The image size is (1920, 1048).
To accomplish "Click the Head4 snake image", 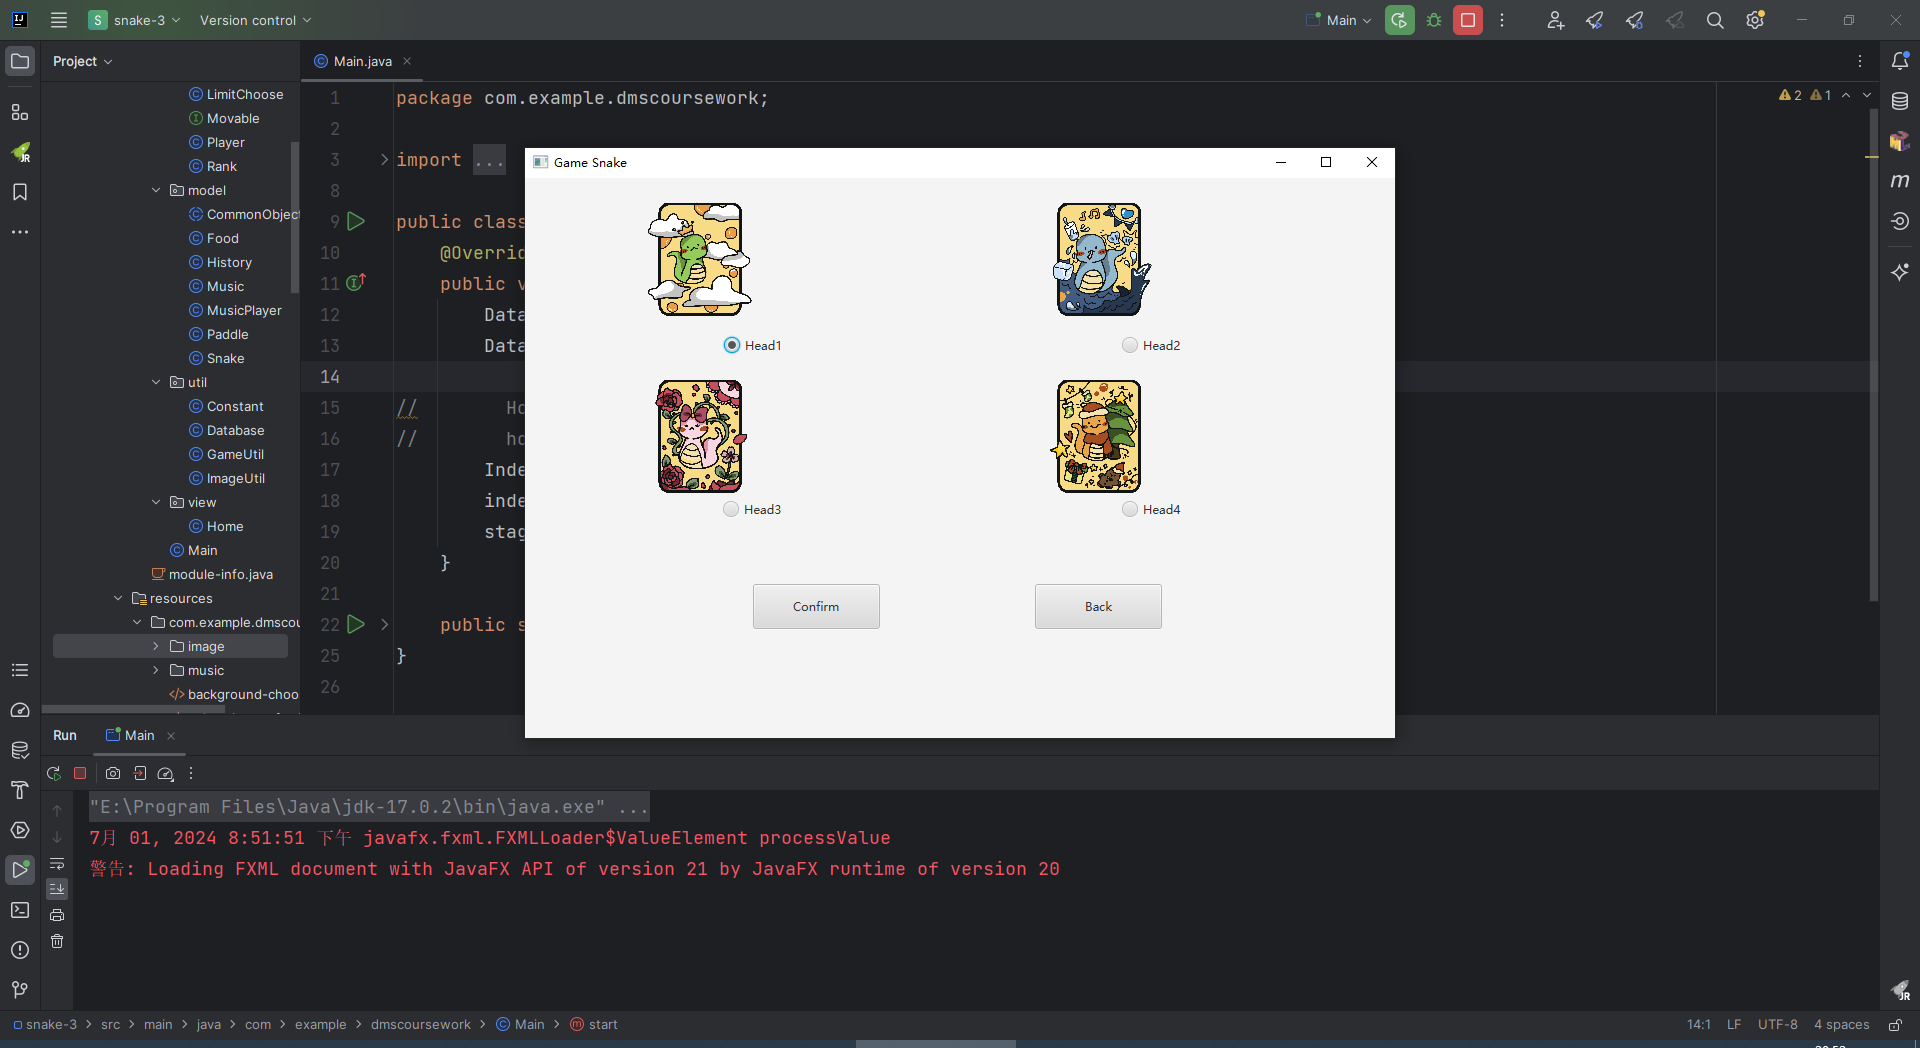I will tap(1098, 436).
